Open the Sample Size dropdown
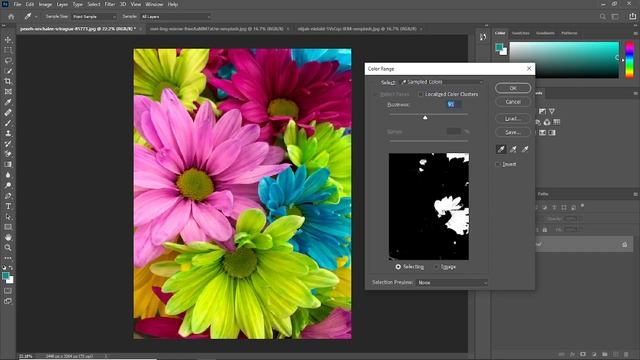Image resolution: width=640 pixels, height=360 pixels. [x=94, y=17]
